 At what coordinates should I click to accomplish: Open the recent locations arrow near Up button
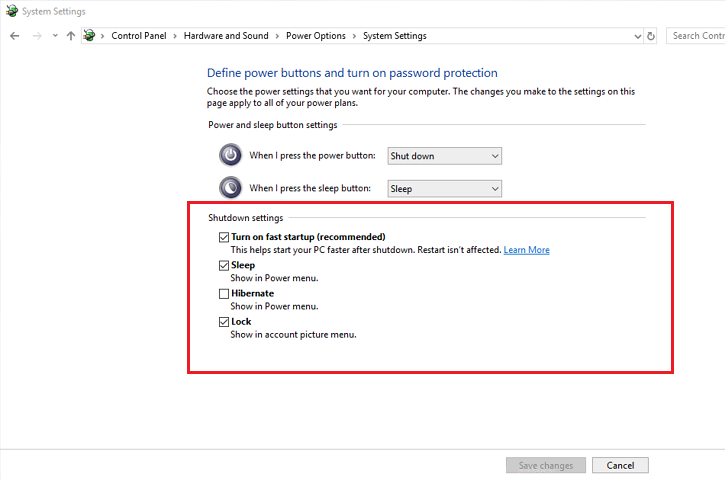click(x=54, y=36)
